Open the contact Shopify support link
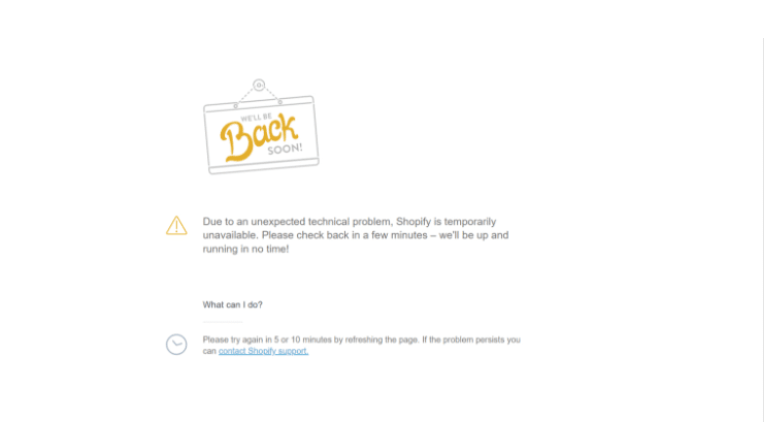The image size is (772, 428). coord(263,351)
